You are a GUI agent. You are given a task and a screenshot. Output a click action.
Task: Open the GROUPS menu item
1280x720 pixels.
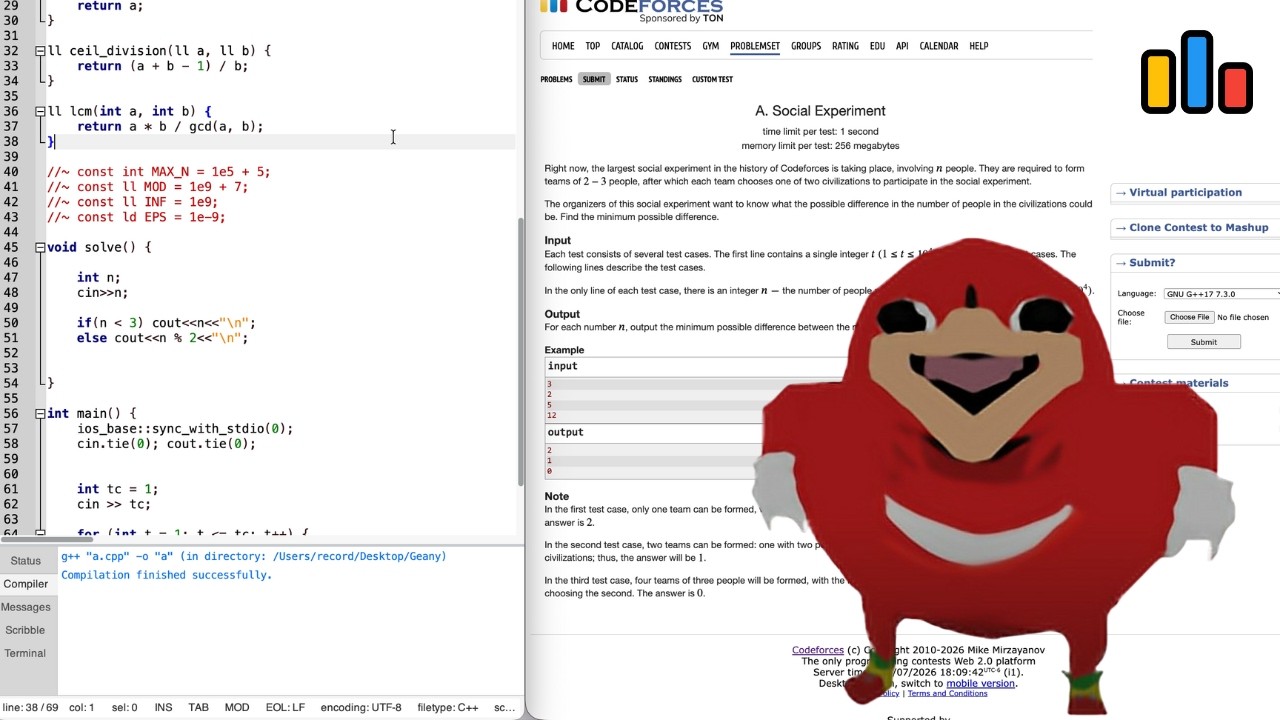tap(806, 46)
